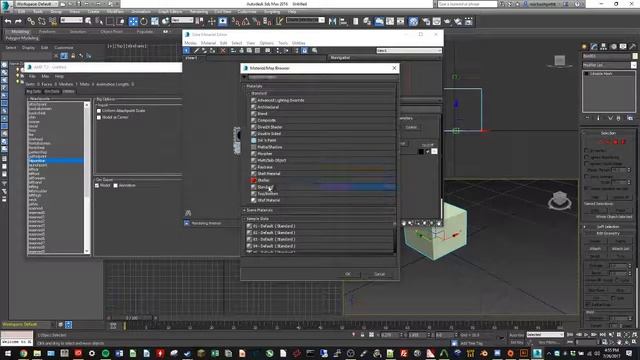Click the highlighted attachpoint list entry
Image resolution: width=640 pixels, height=360 pixels.
pos(56,161)
